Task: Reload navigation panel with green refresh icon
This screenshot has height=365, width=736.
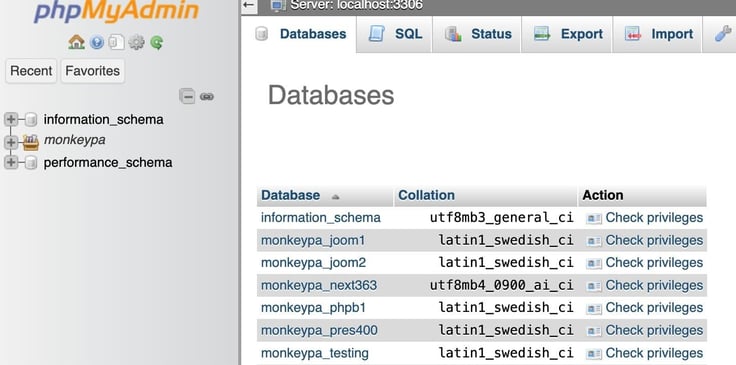Action: tap(157, 43)
